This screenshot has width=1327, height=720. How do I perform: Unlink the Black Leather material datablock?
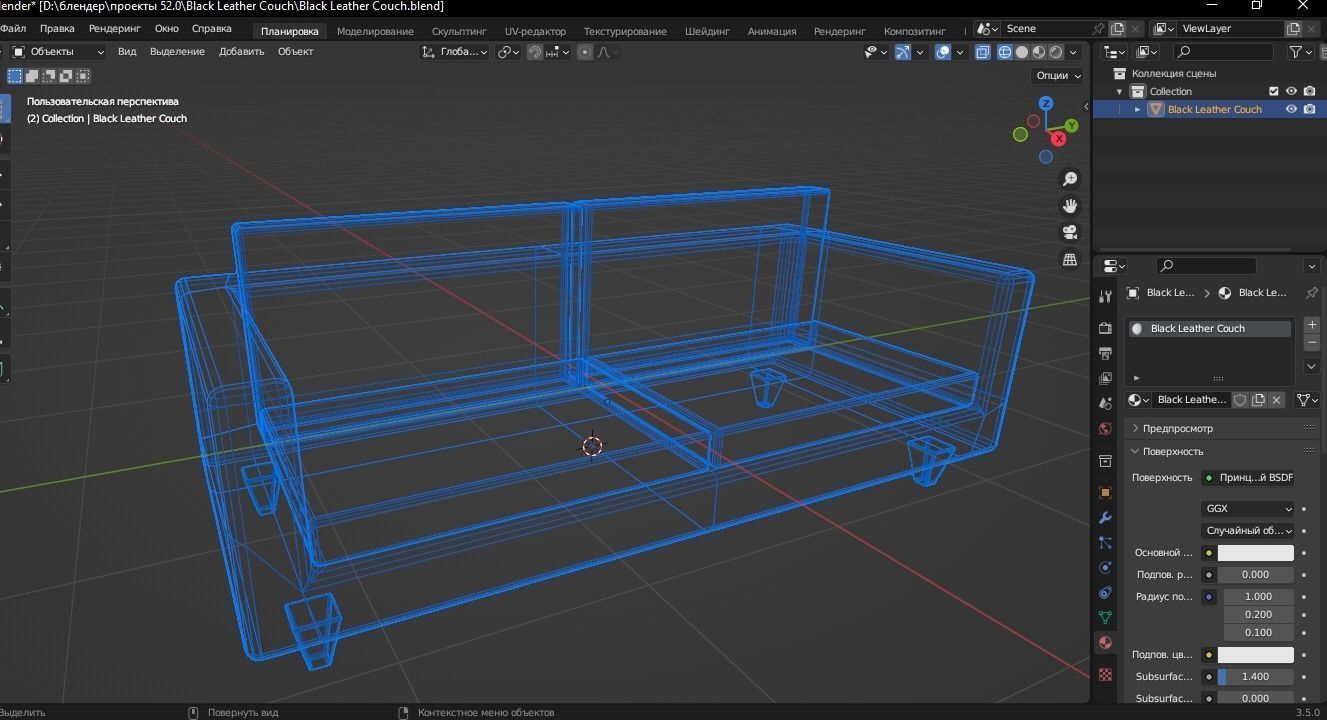tap(1276, 400)
